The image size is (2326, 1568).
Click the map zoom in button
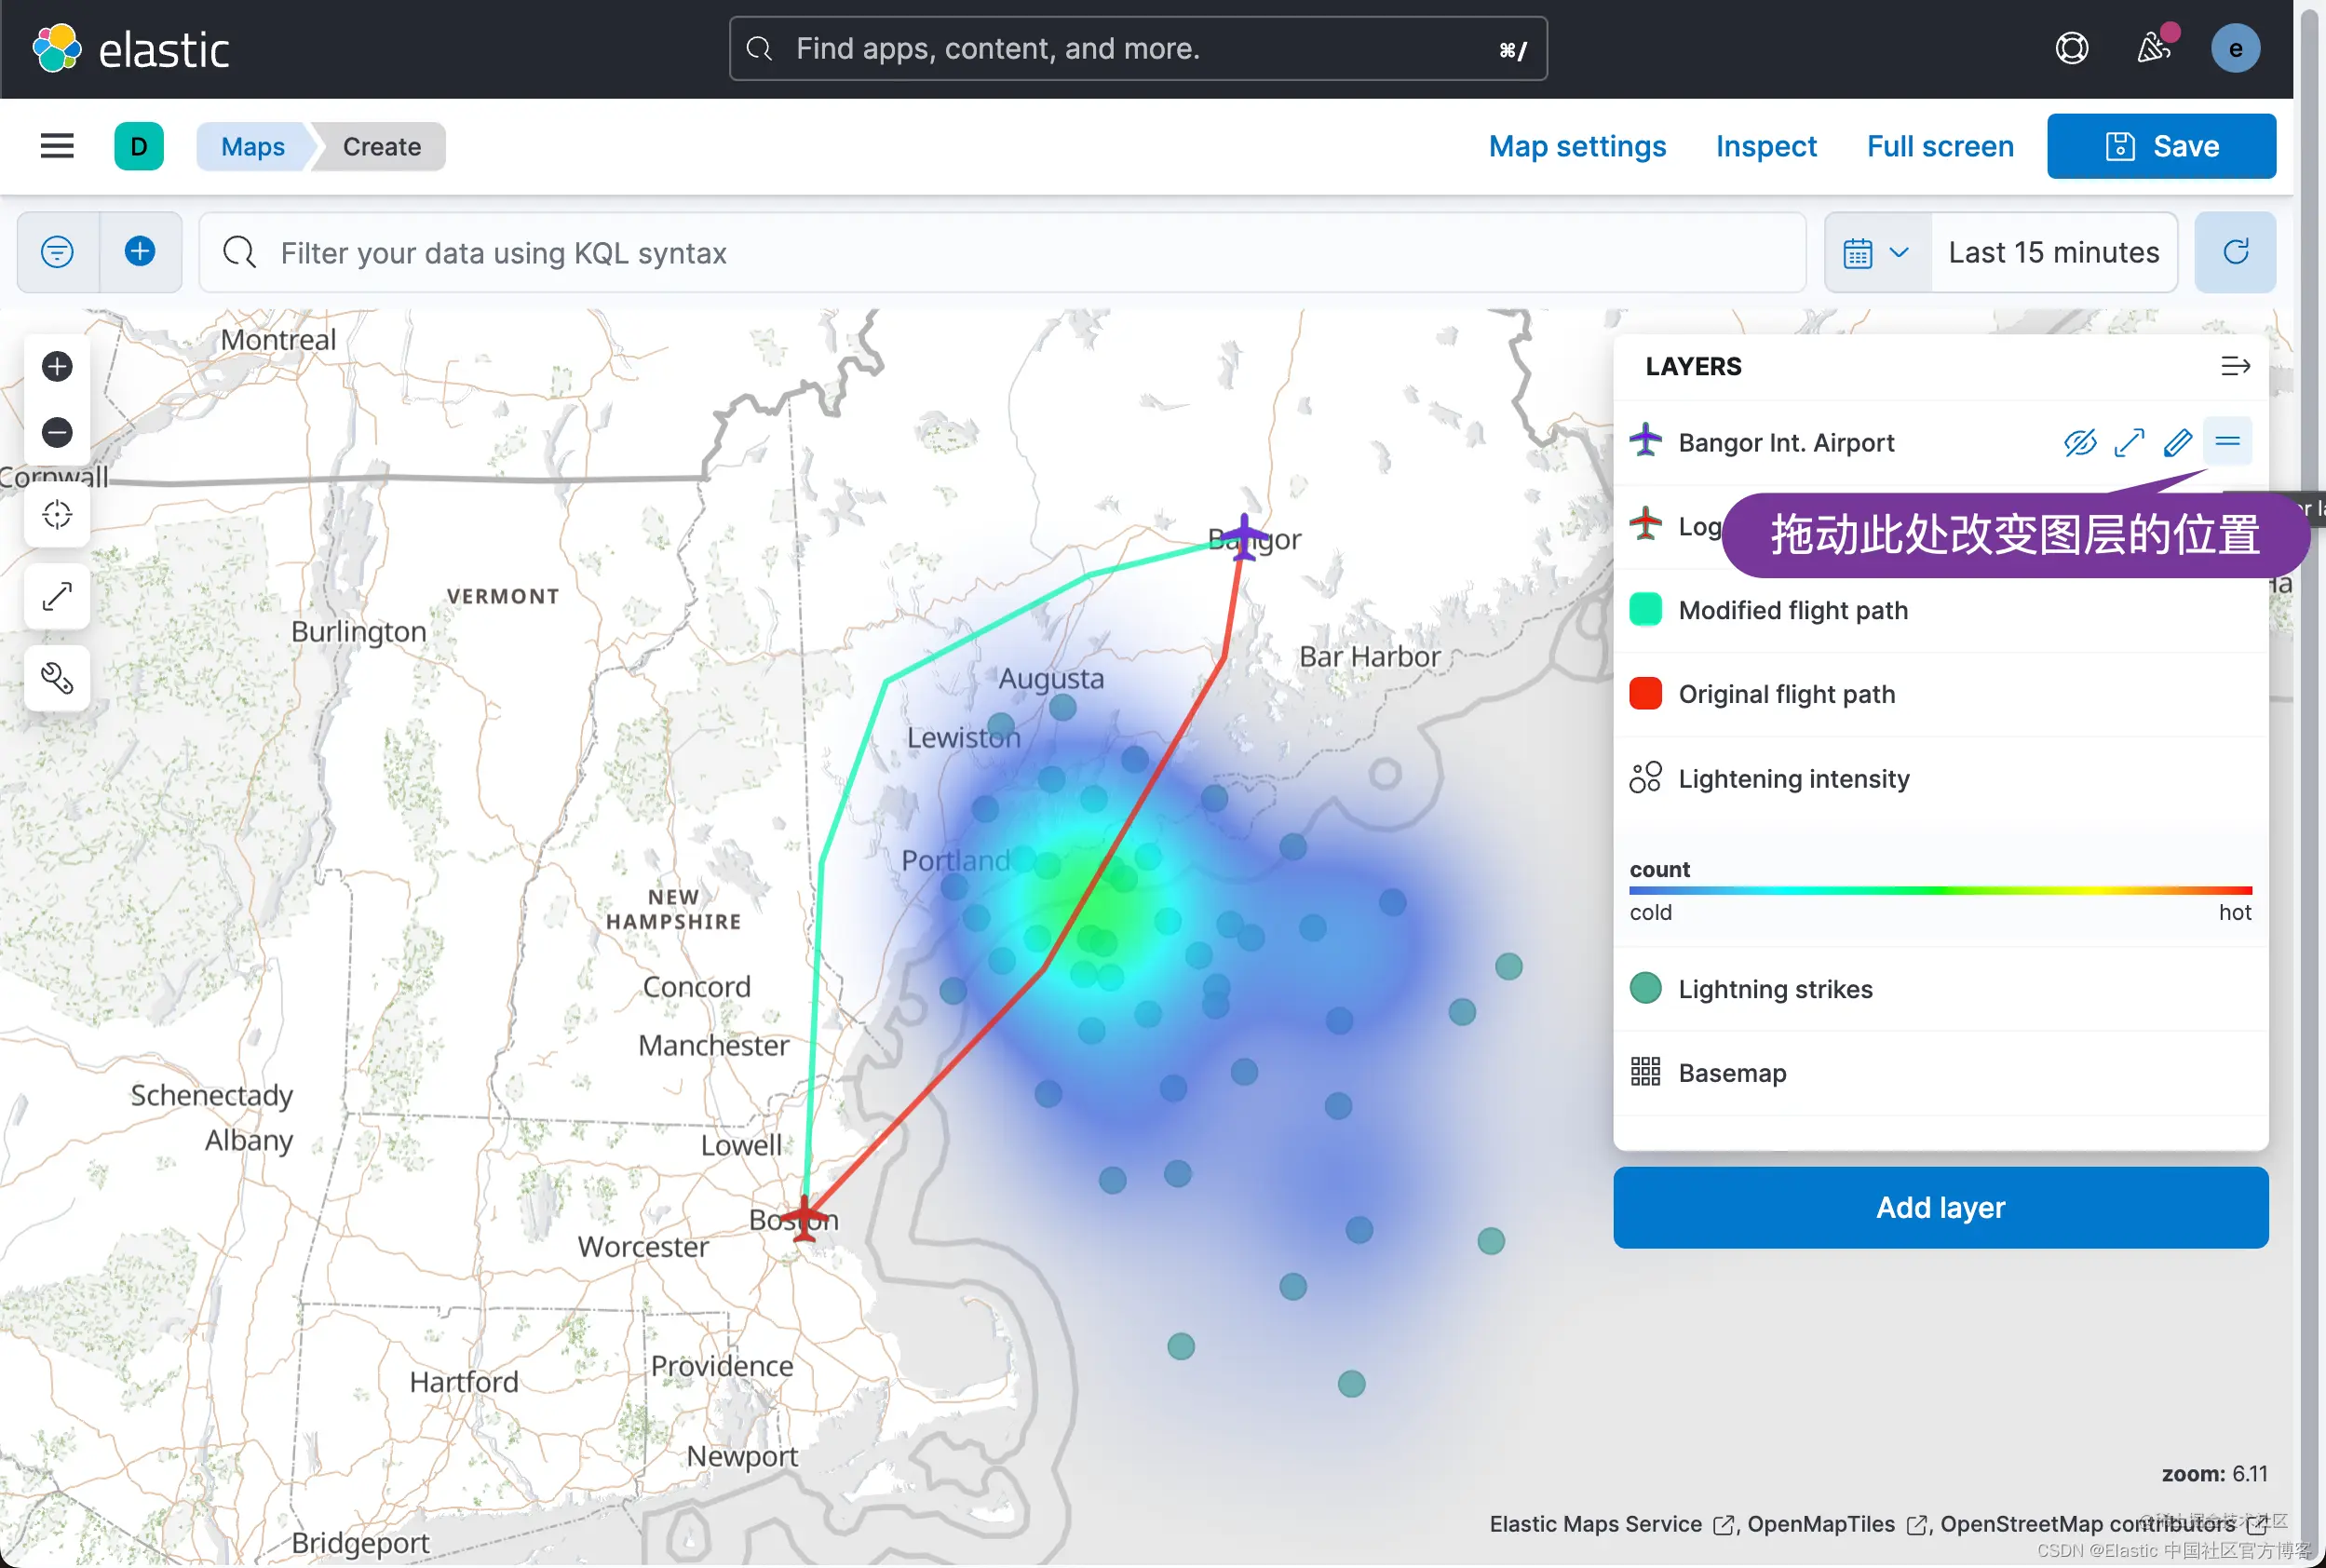pos(57,367)
